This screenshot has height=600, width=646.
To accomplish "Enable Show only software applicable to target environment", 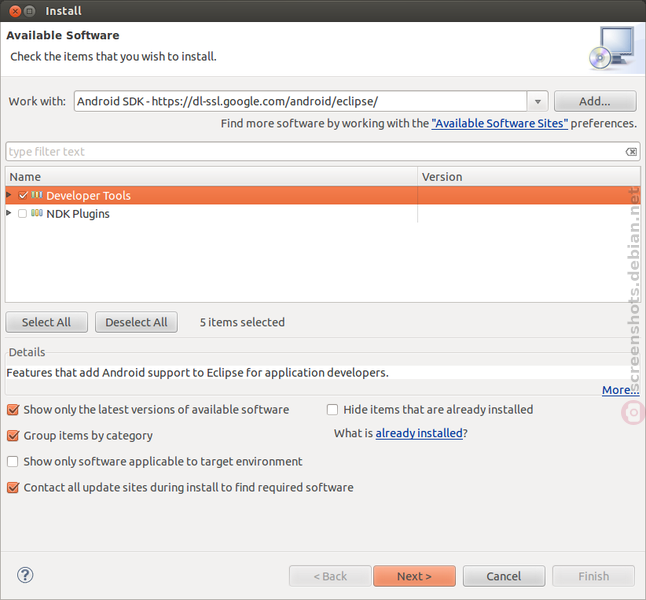I will click(x=13, y=462).
